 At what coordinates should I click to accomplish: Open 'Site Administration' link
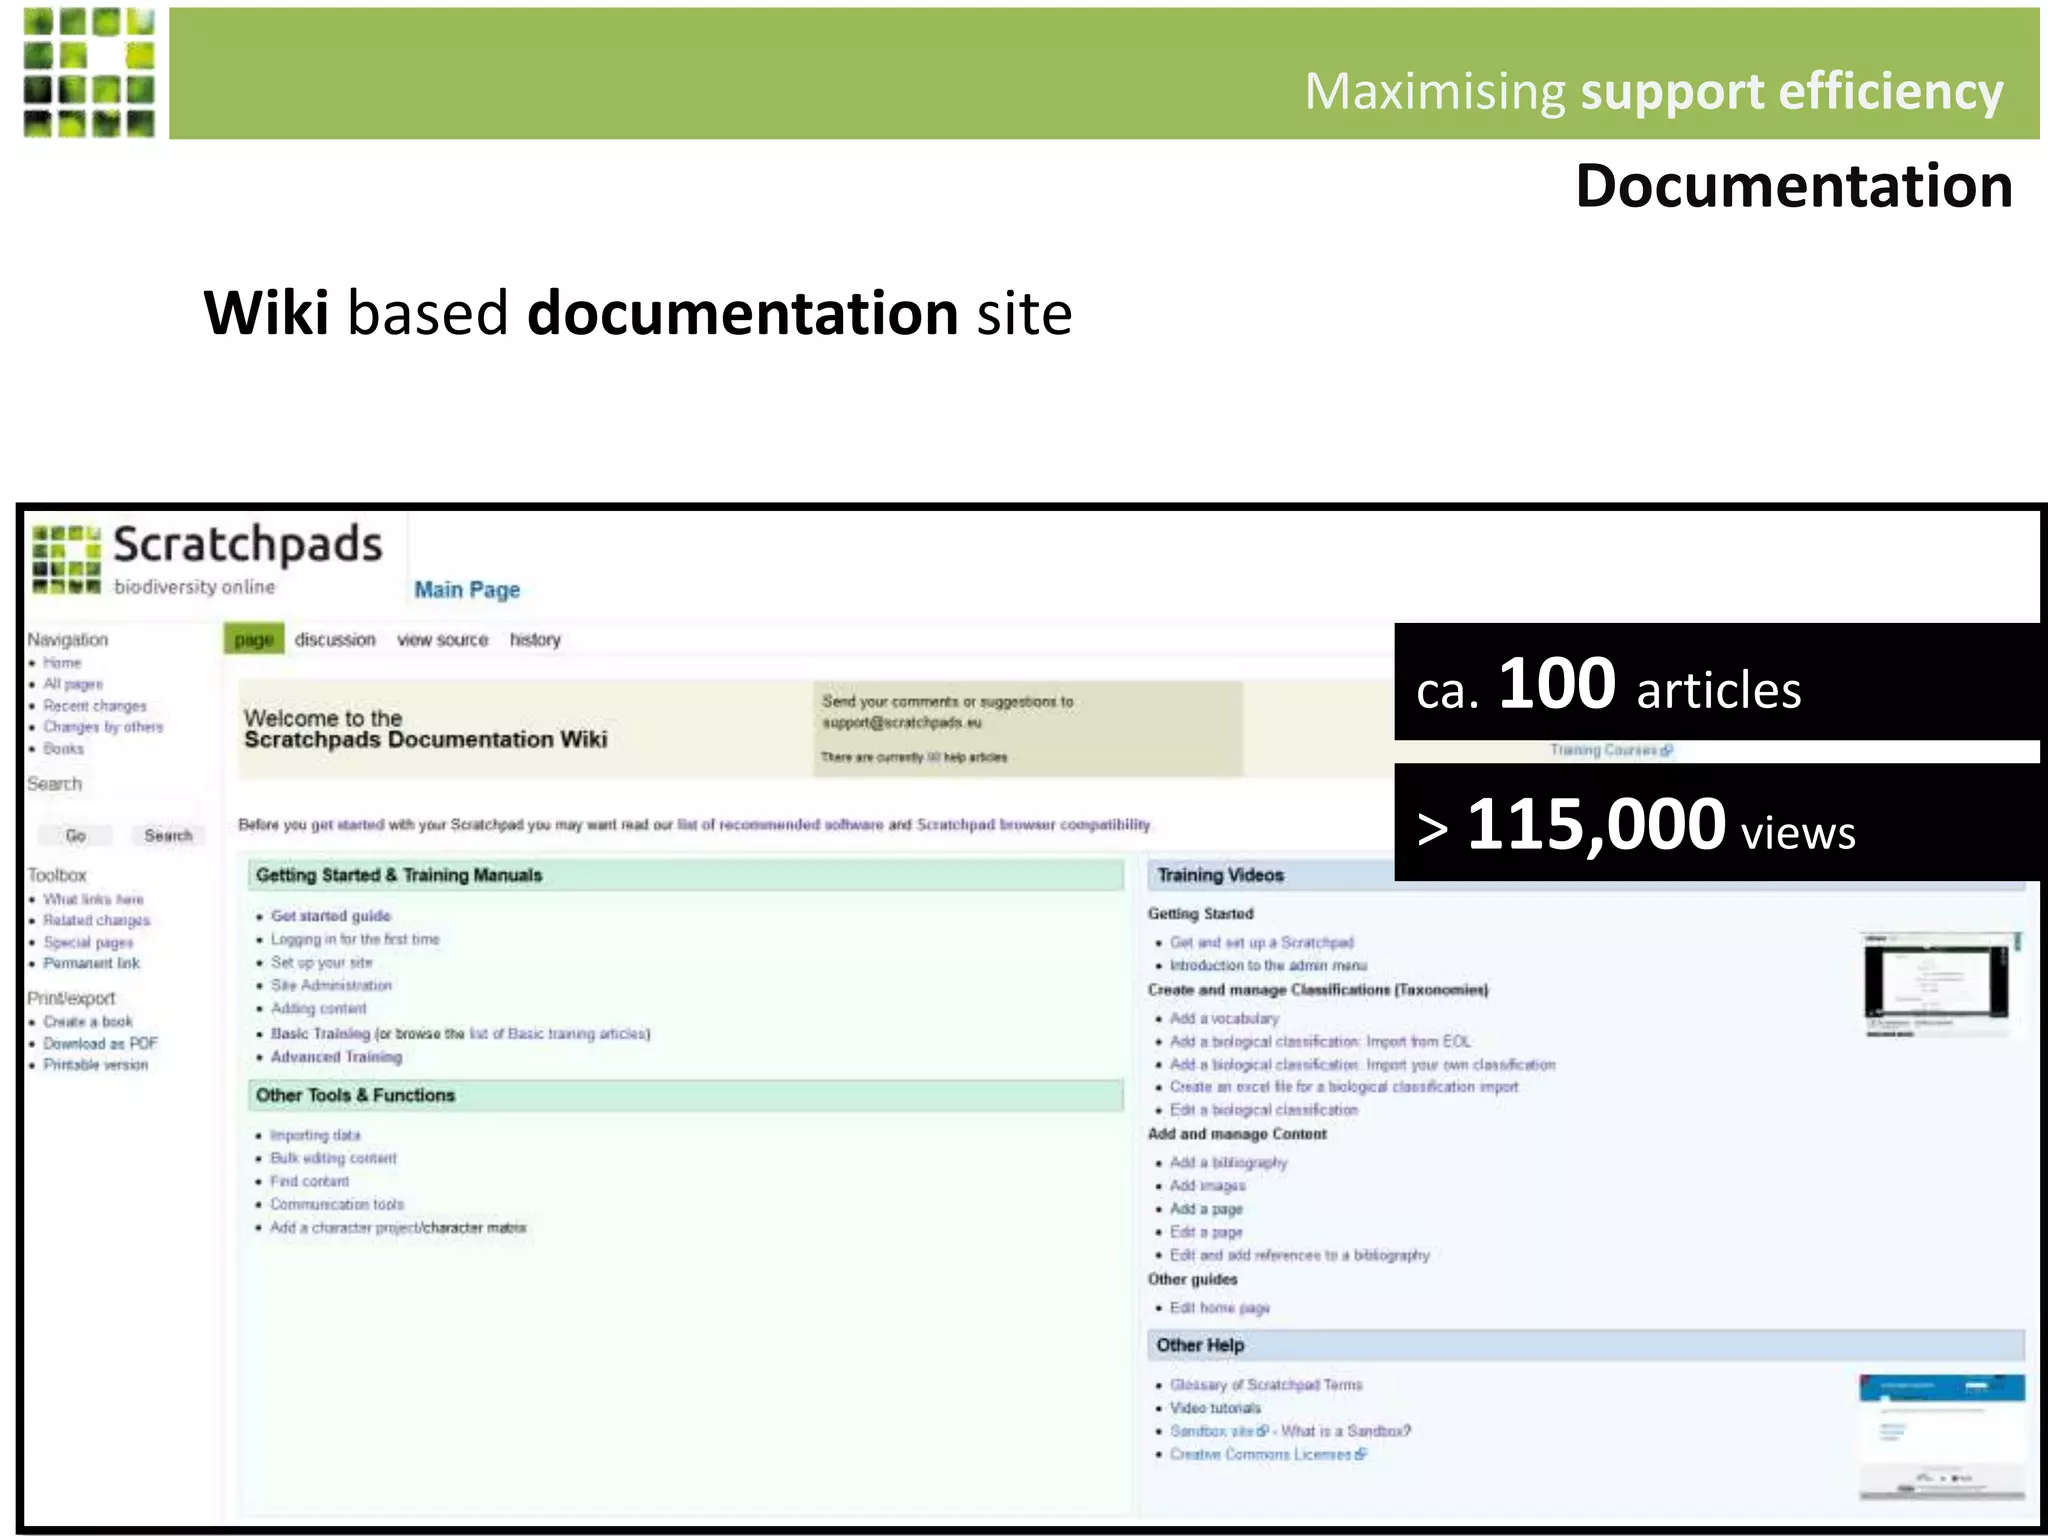(331, 986)
